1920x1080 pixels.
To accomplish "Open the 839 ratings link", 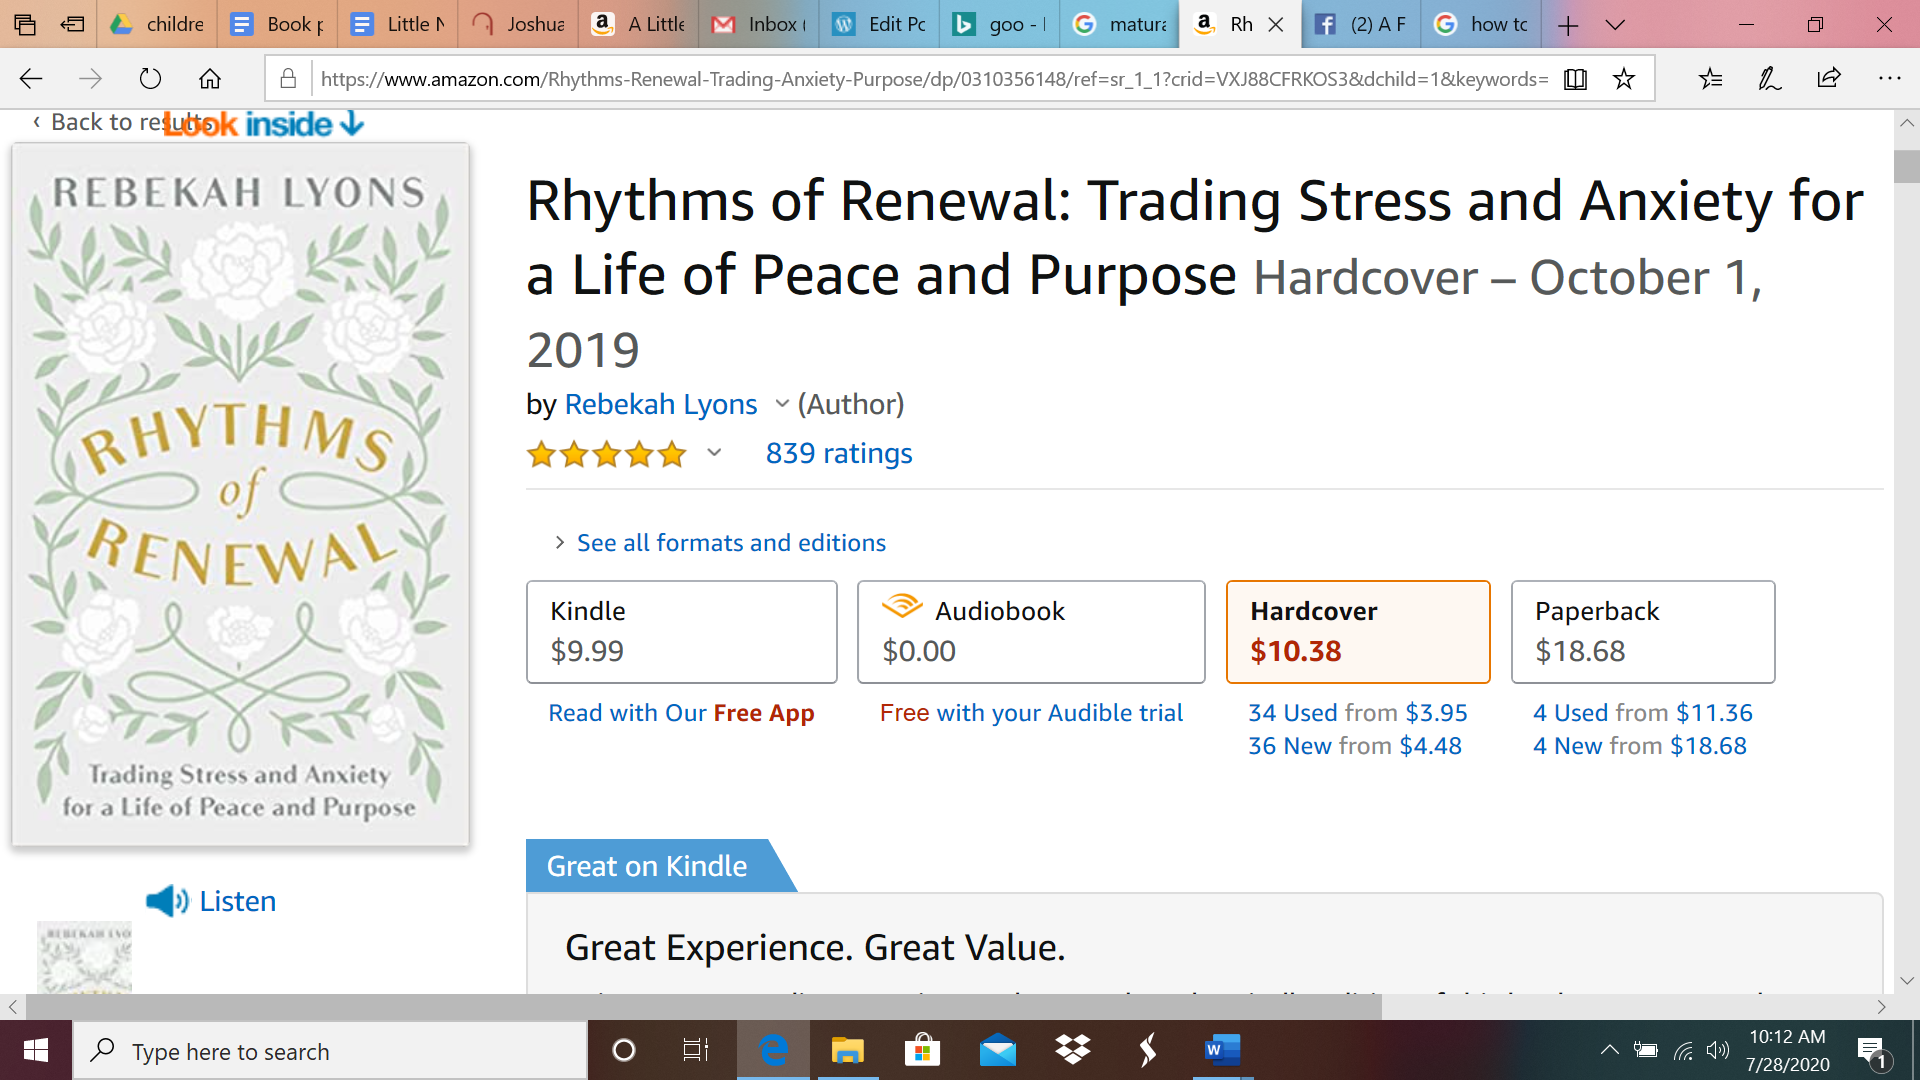I will [x=838, y=454].
